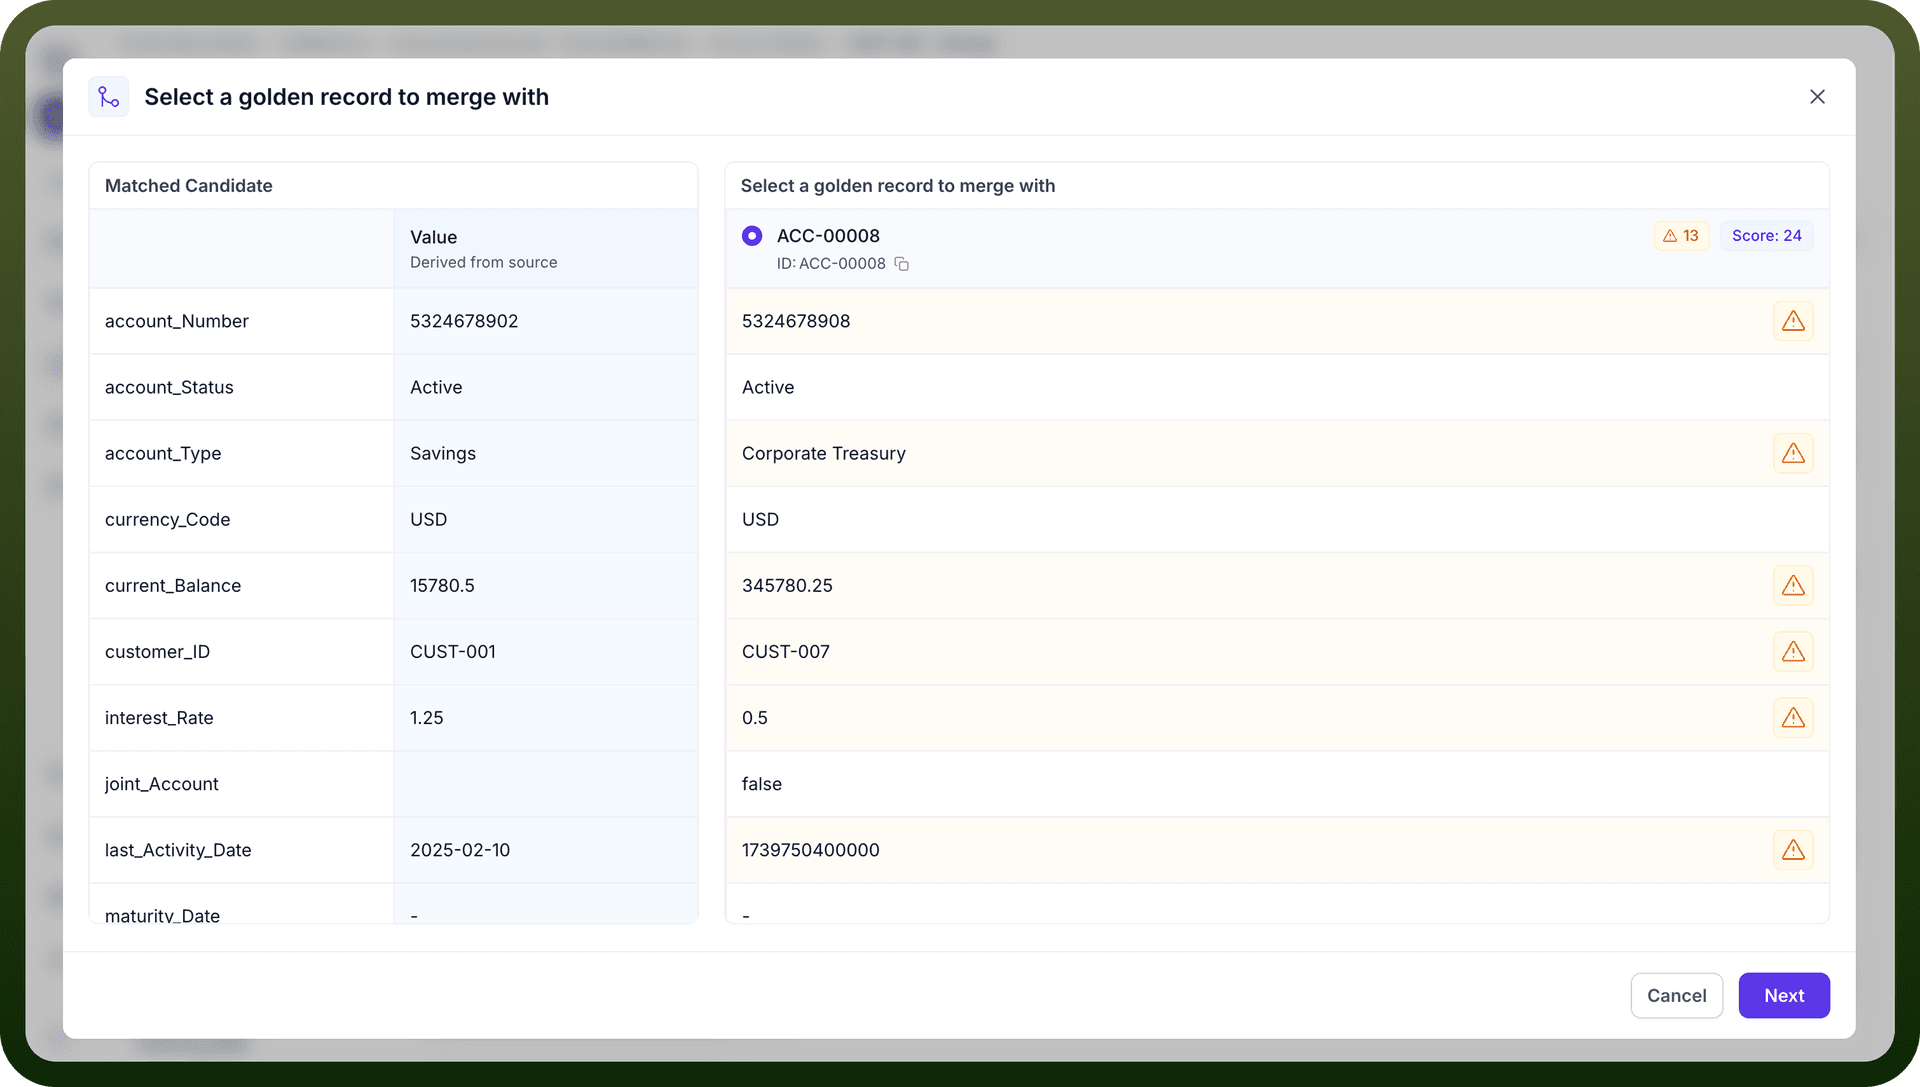Viewport: 1920px width, 1087px height.
Task: Click candidate balance value 15780.5
Action: 442,585
